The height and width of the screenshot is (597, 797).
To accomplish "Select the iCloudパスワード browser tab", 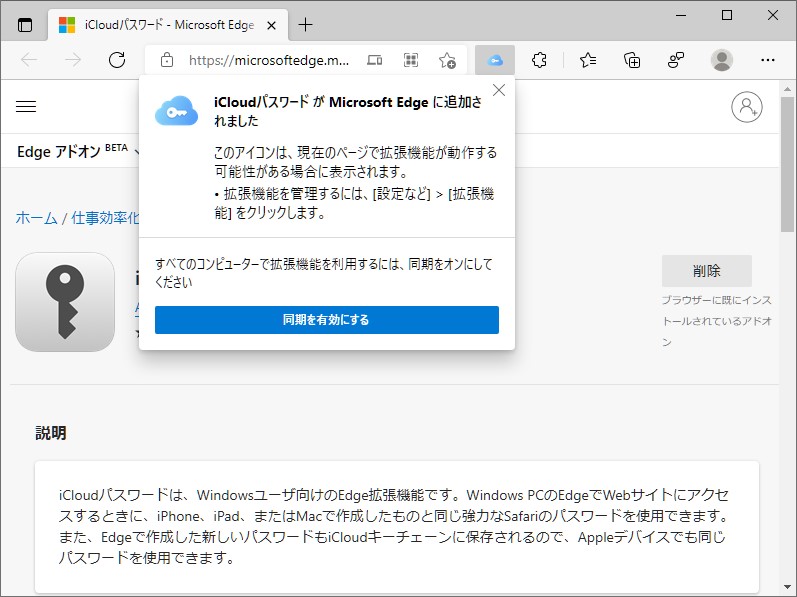I will (168, 24).
